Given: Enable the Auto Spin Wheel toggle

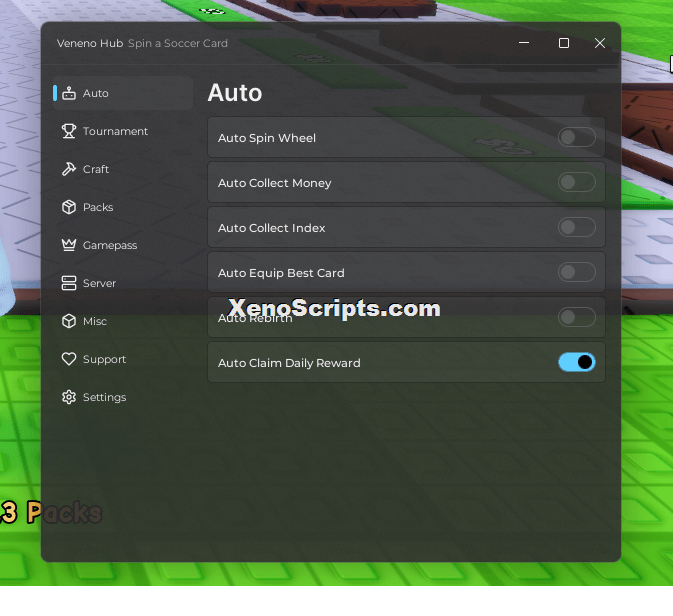Looking at the screenshot, I should click(576, 137).
